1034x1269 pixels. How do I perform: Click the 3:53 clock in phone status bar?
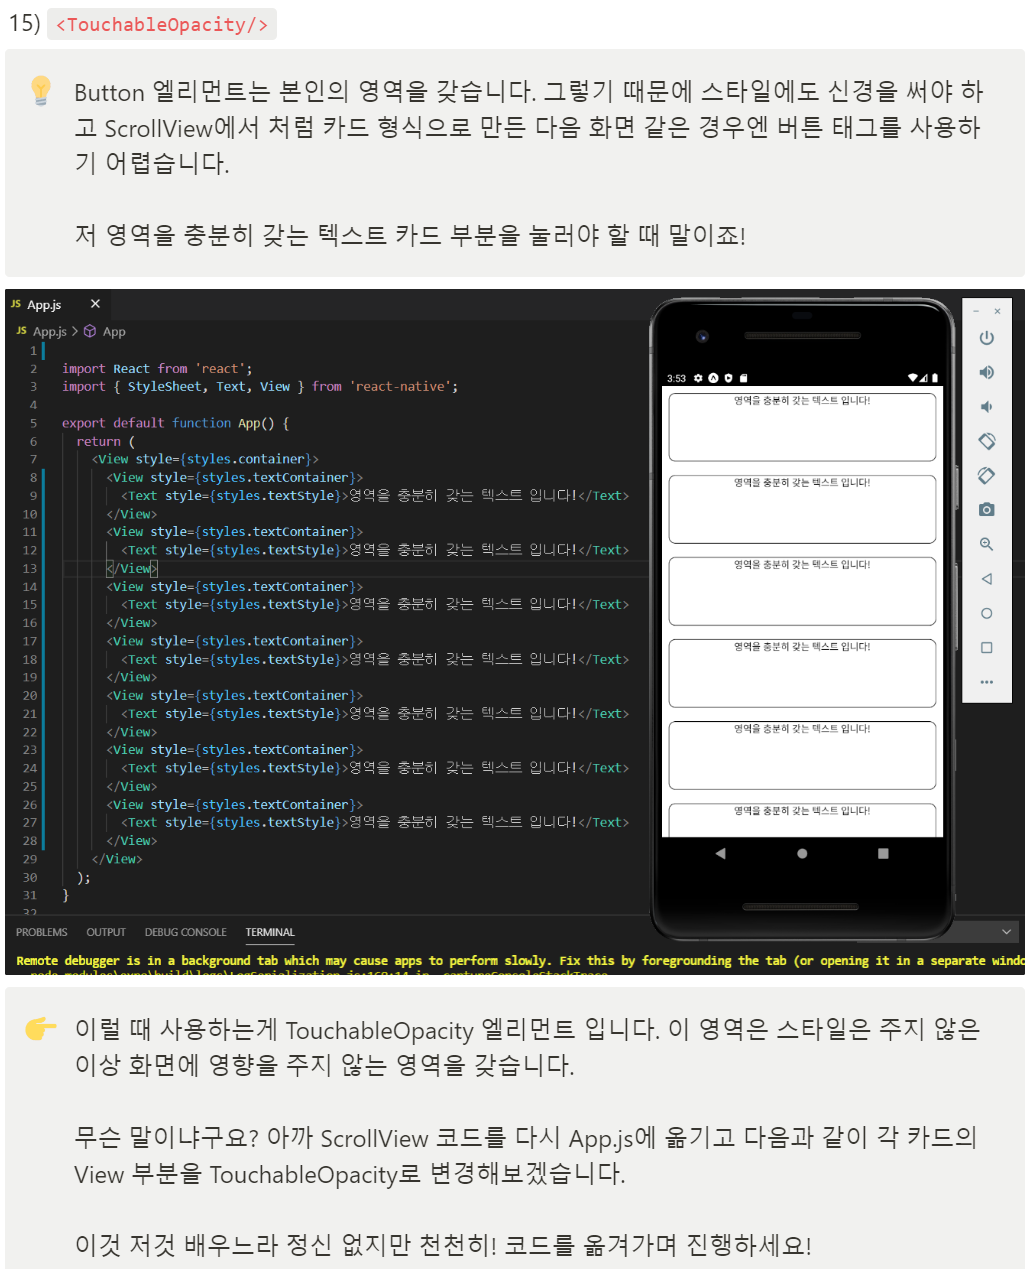pos(676,378)
